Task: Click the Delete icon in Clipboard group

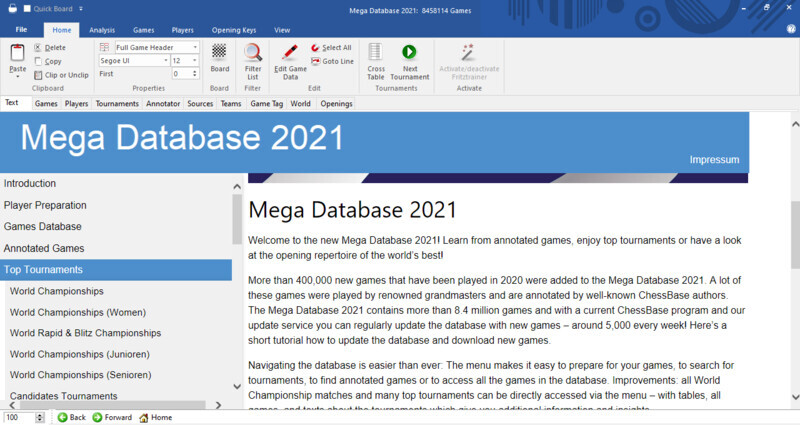Action: coord(38,47)
